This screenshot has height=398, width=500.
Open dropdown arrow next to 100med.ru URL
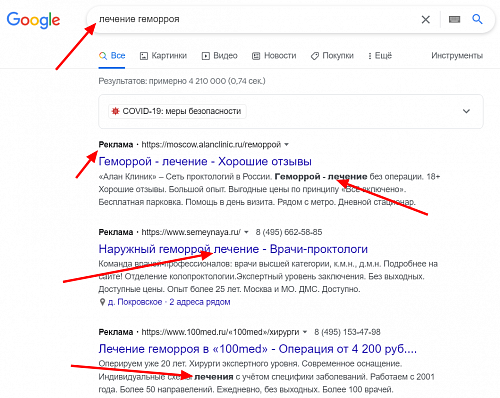[x=305, y=332]
